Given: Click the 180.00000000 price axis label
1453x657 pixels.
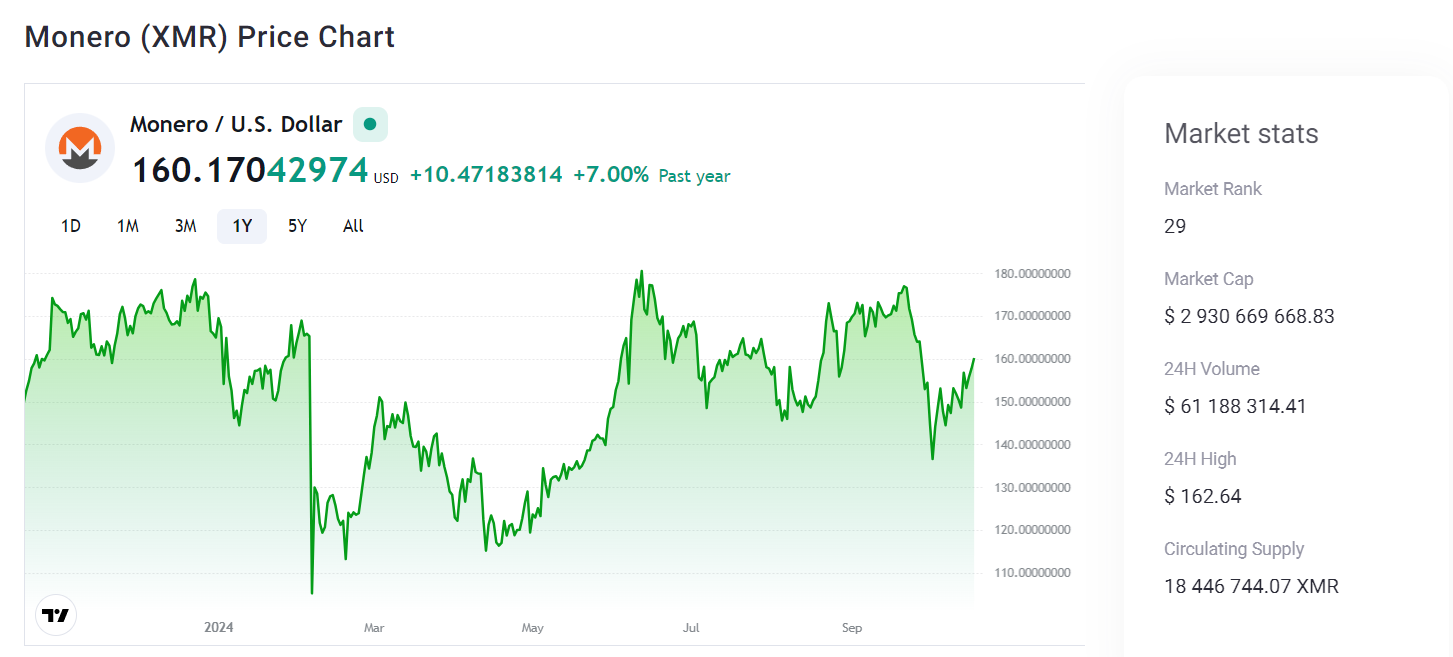Looking at the screenshot, I should [1032, 274].
